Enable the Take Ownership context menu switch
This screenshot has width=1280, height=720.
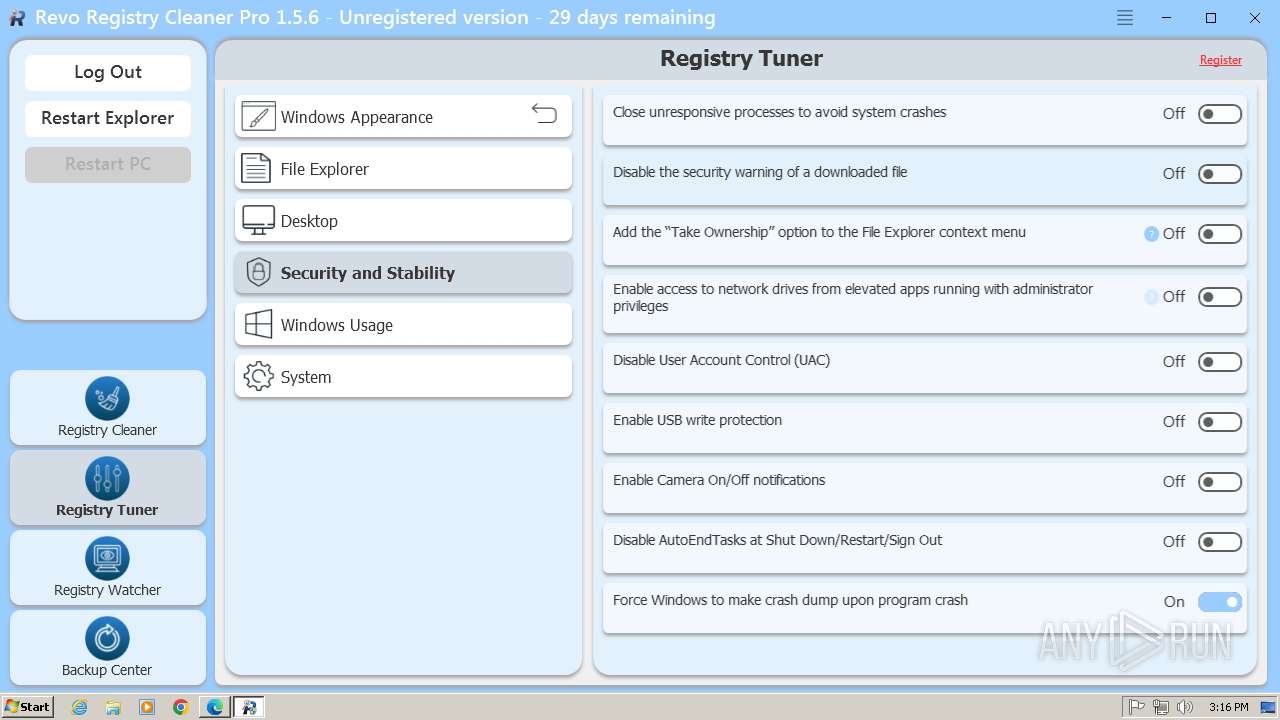pyautogui.click(x=1220, y=234)
